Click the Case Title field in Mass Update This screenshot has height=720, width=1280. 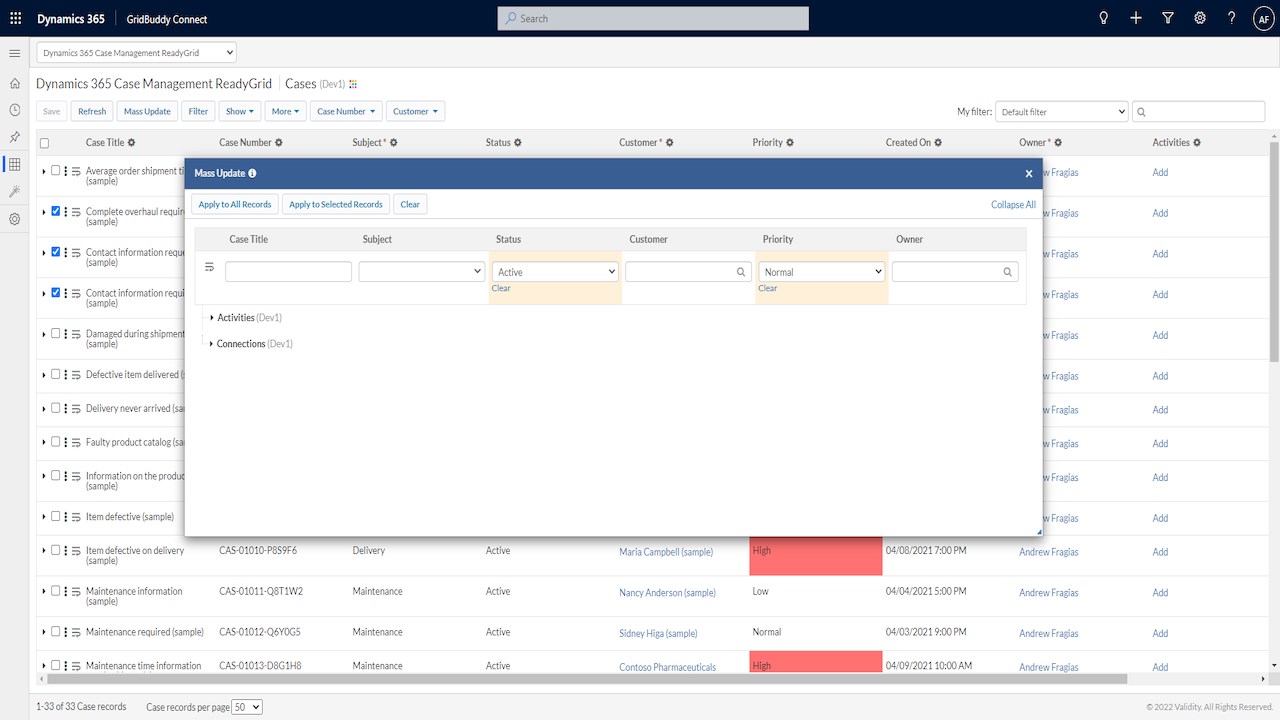[288, 272]
